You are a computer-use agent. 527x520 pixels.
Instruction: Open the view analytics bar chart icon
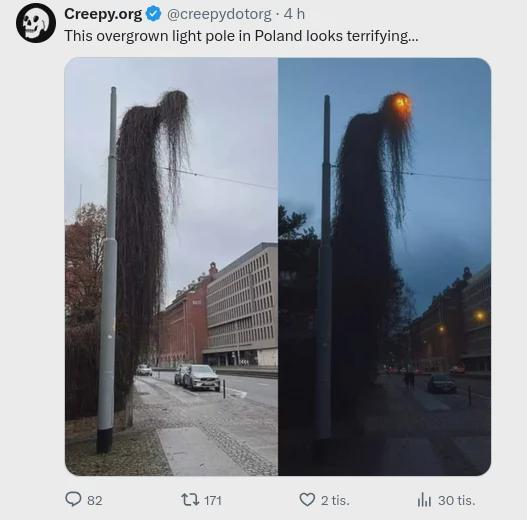click(x=424, y=499)
